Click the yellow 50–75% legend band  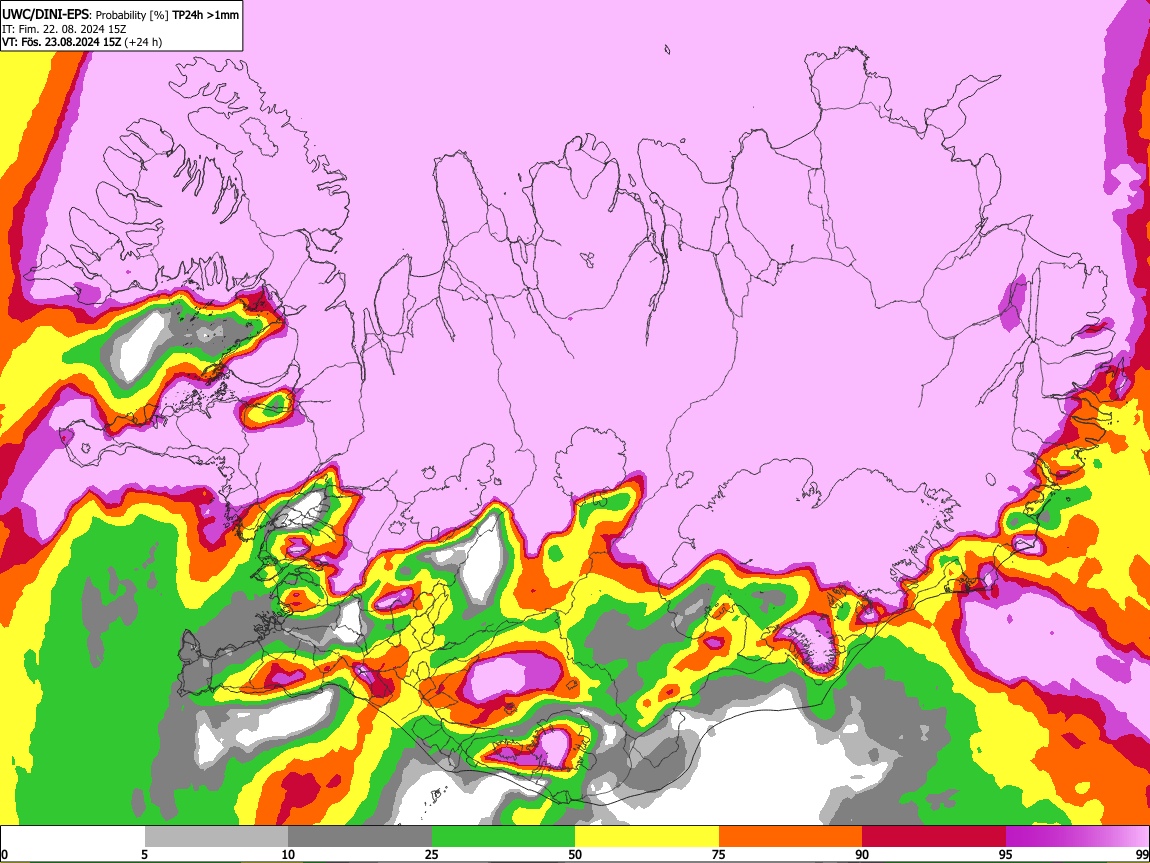click(x=647, y=837)
